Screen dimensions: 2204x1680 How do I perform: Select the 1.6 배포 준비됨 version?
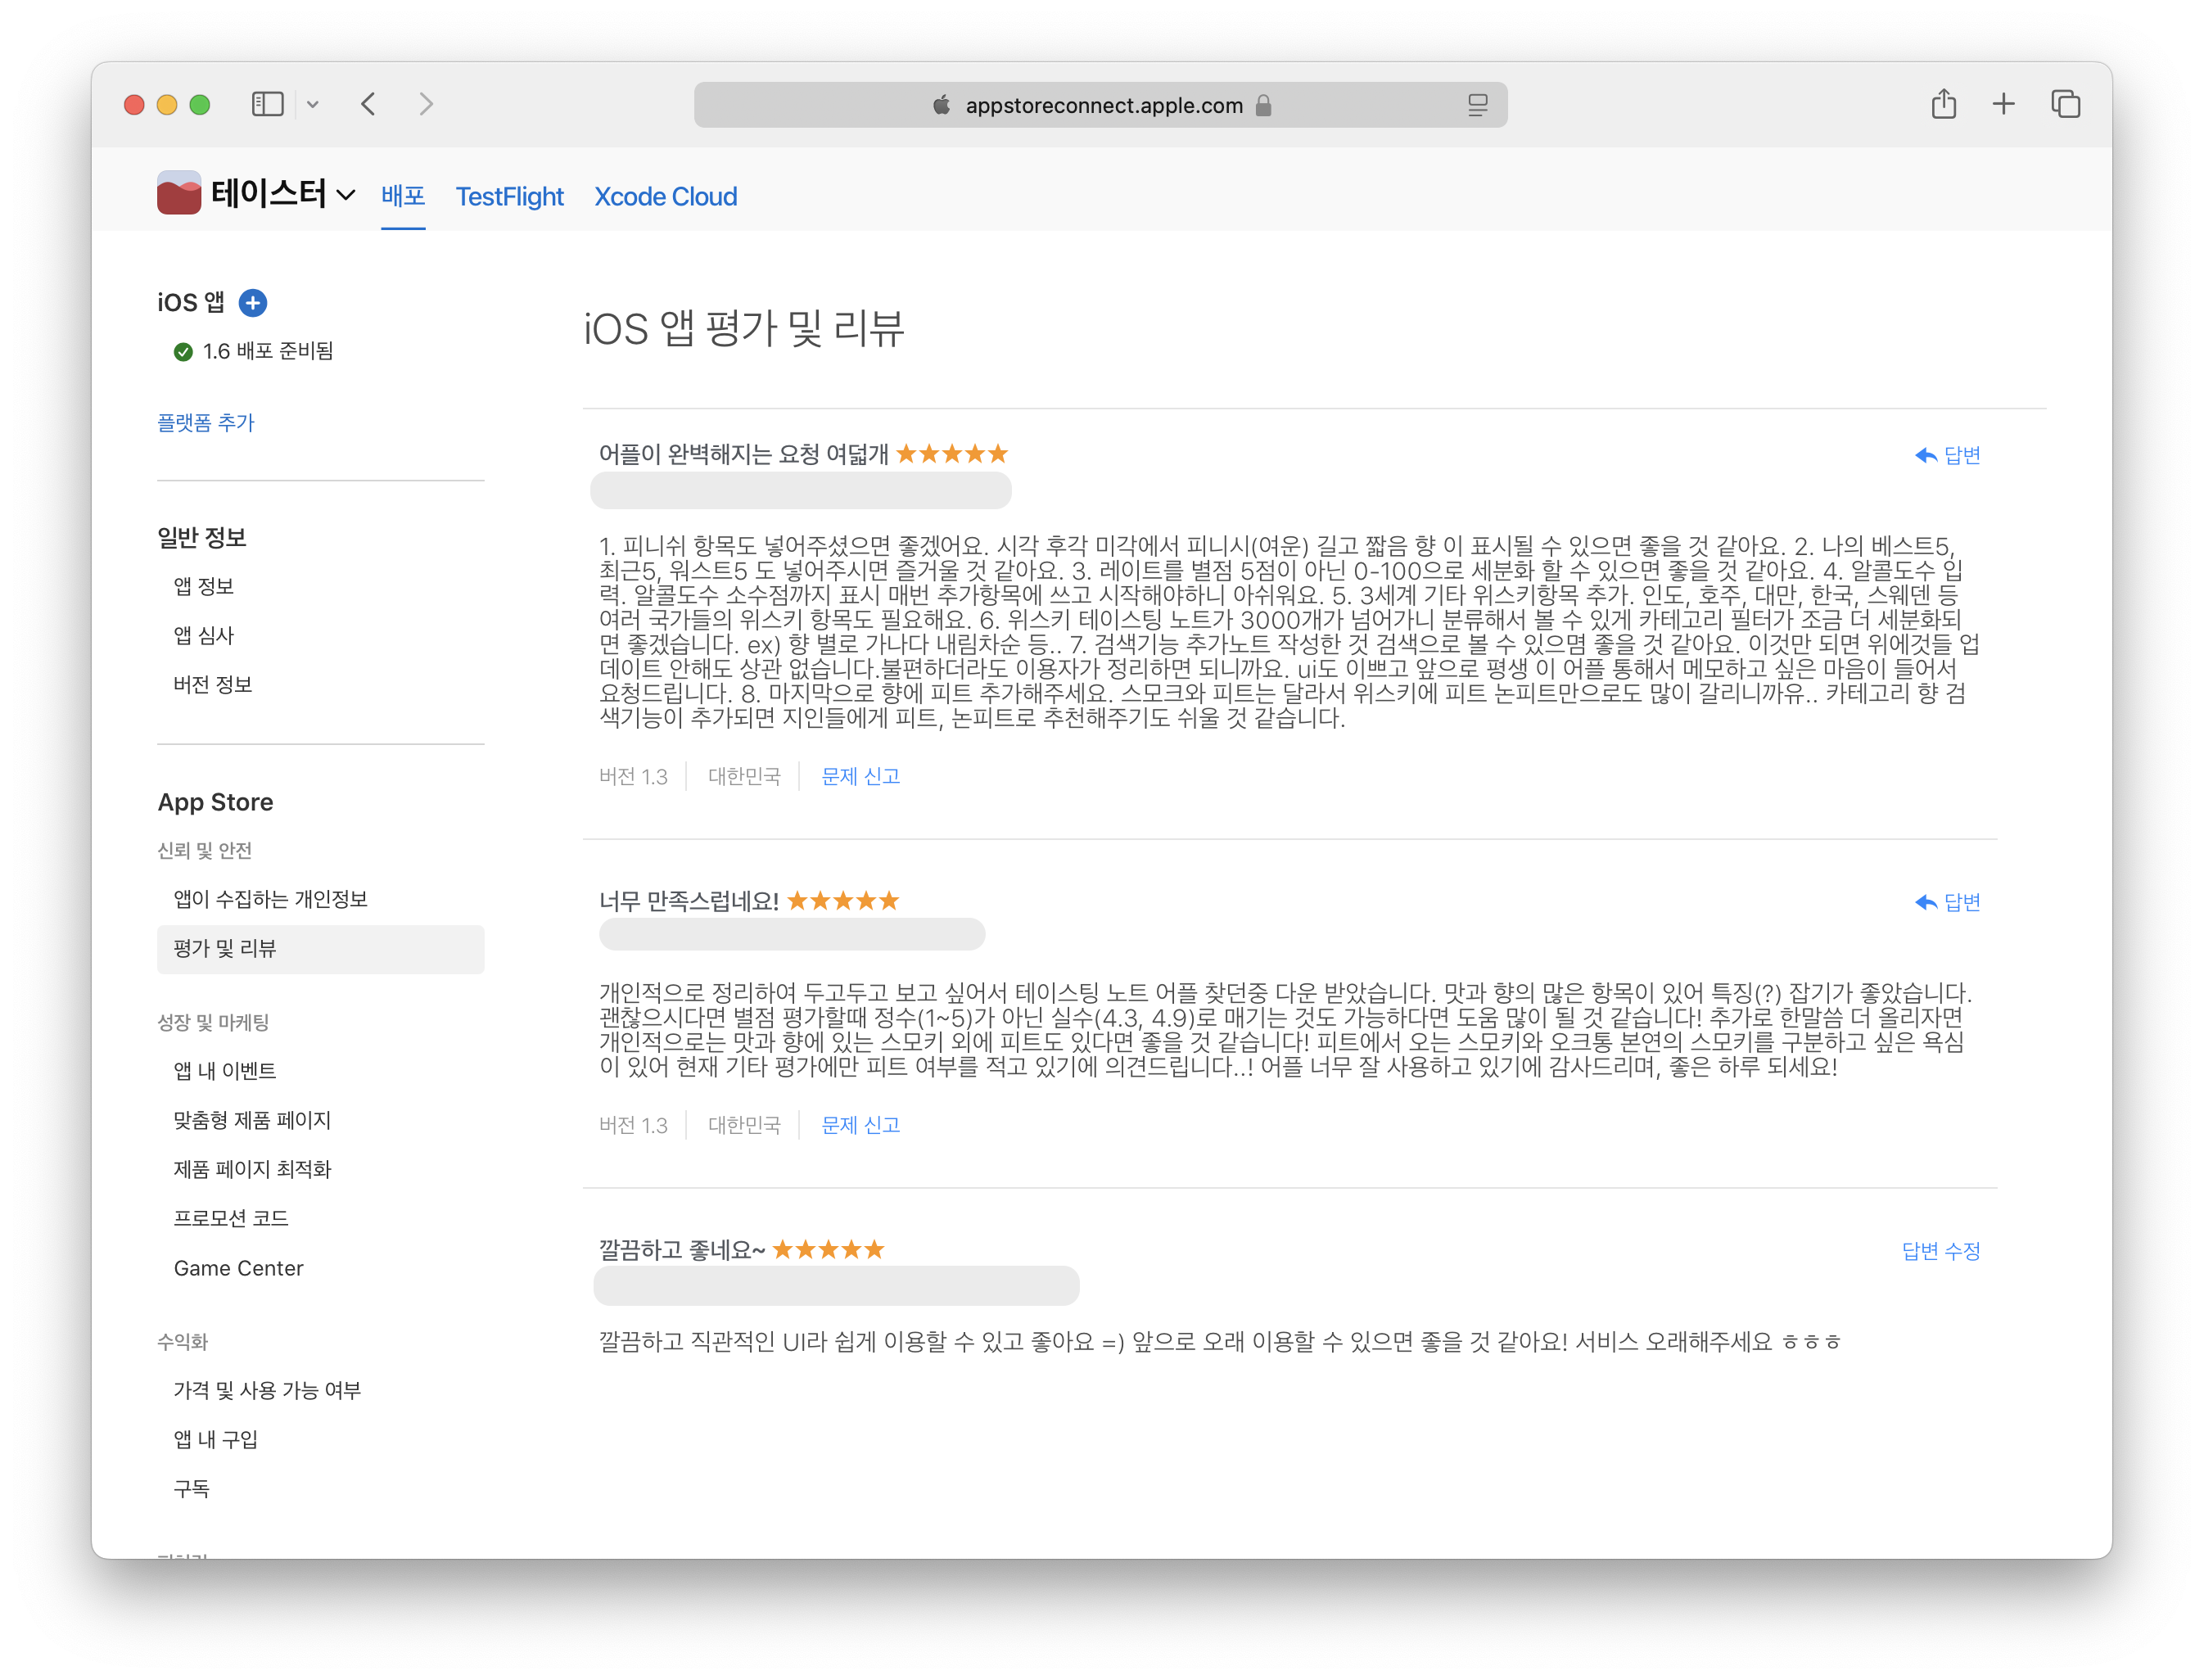pyautogui.click(x=268, y=351)
